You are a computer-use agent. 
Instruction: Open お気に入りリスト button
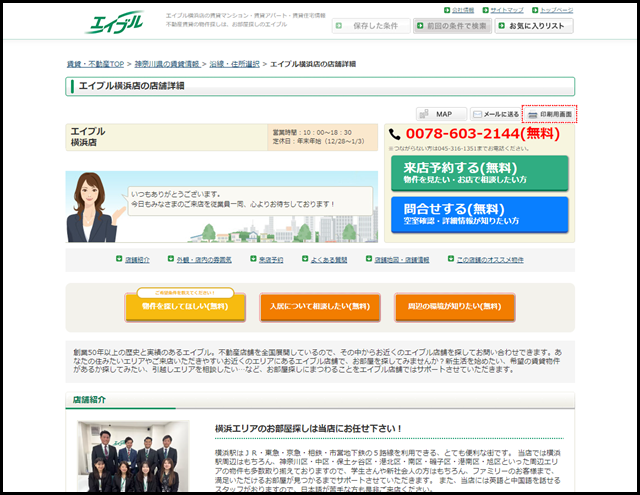(534, 26)
